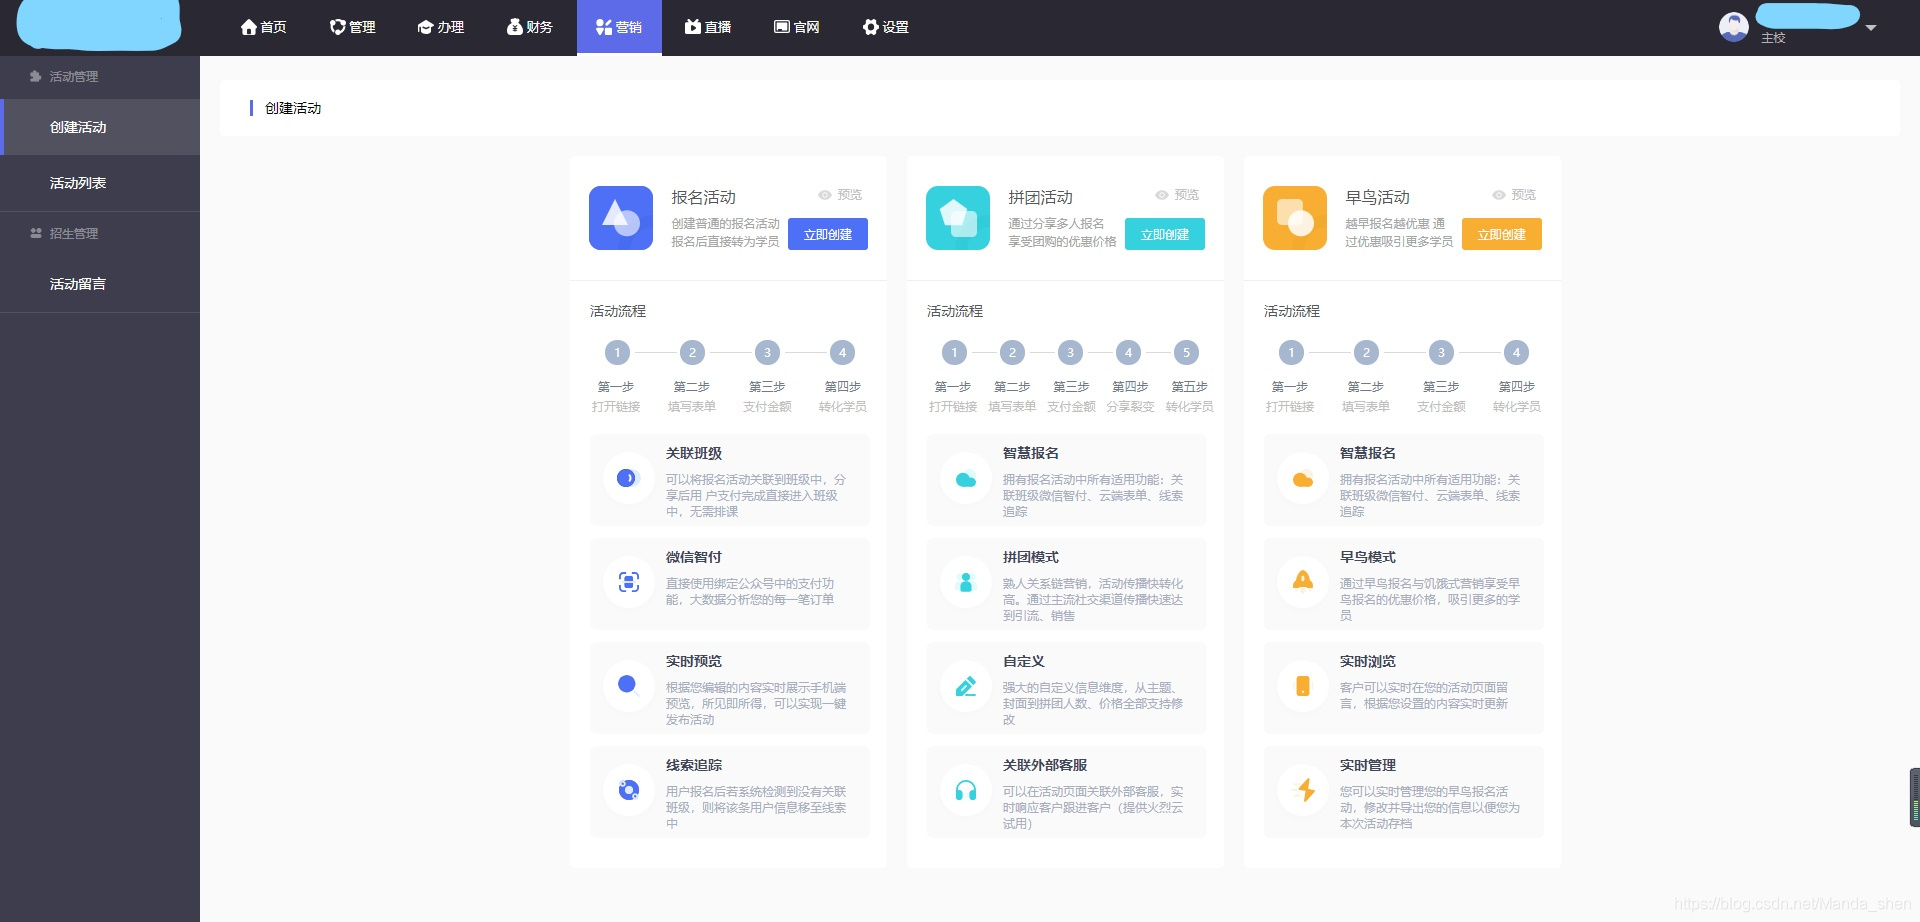Open 活动列表 from the sidebar
The image size is (1920, 922).
coord(78,182)
